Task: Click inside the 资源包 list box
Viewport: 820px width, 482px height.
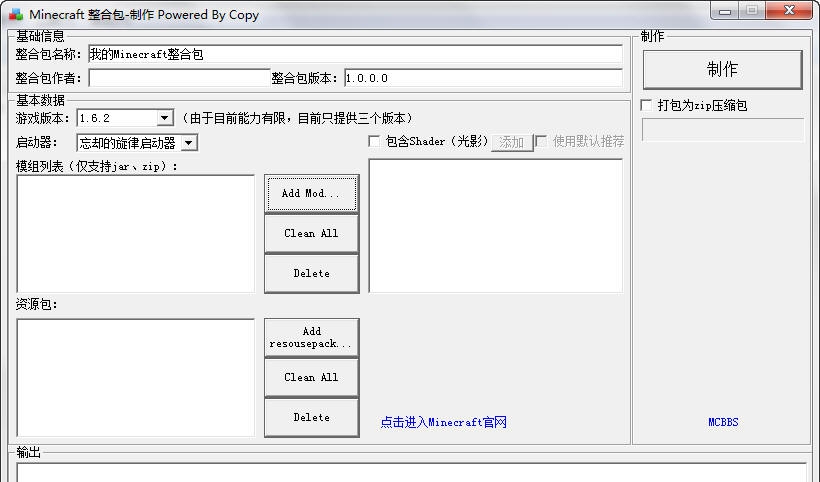Action: [x=135, y=377]
